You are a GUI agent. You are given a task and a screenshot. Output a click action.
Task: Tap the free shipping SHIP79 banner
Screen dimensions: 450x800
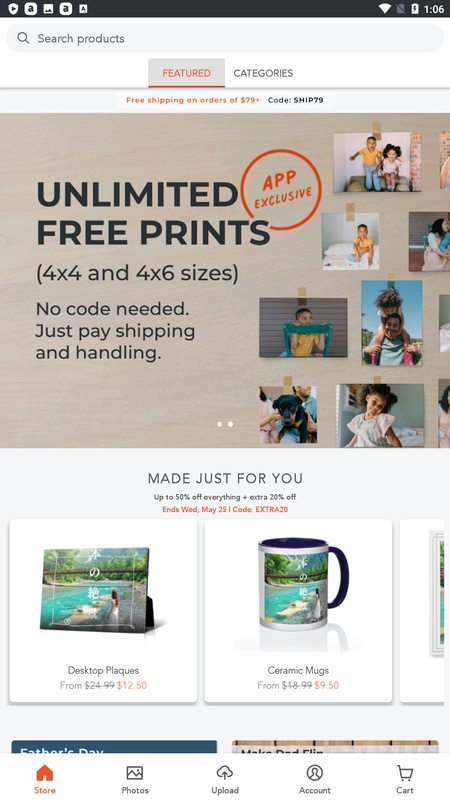click(225, 100)
